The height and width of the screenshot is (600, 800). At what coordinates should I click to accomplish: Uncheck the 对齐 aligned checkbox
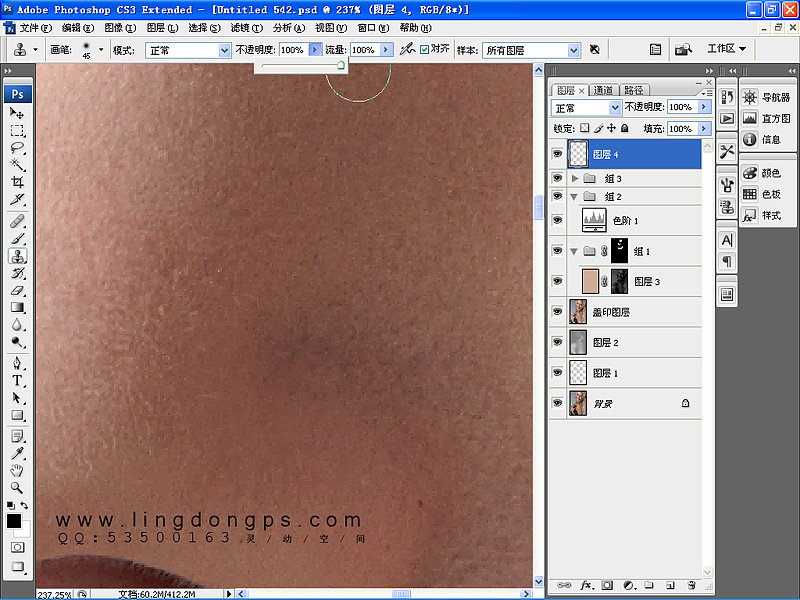pyautogui.click(x=424, y=49)
